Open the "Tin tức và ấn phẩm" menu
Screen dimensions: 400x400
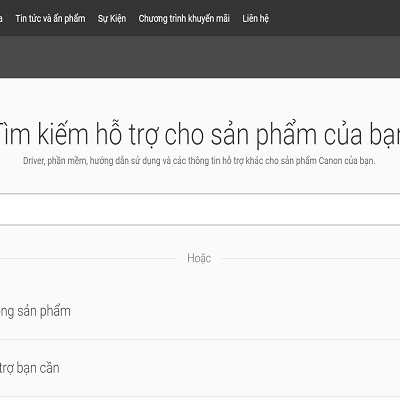click(50, 18)
